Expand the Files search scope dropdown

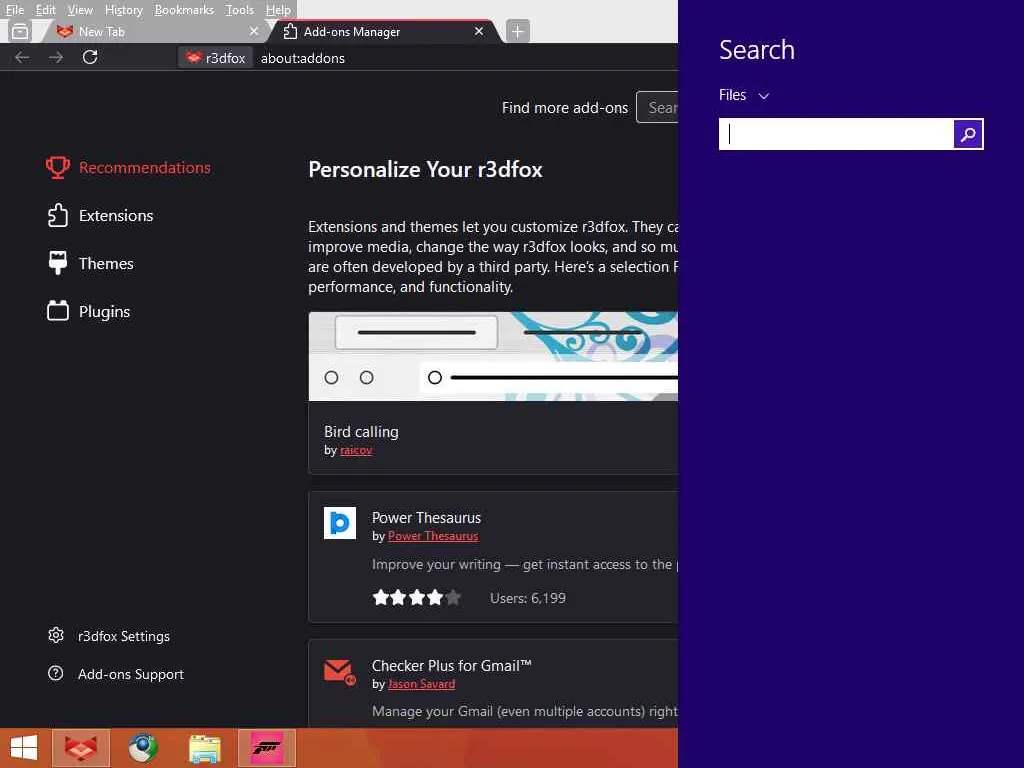pos(744,95)
